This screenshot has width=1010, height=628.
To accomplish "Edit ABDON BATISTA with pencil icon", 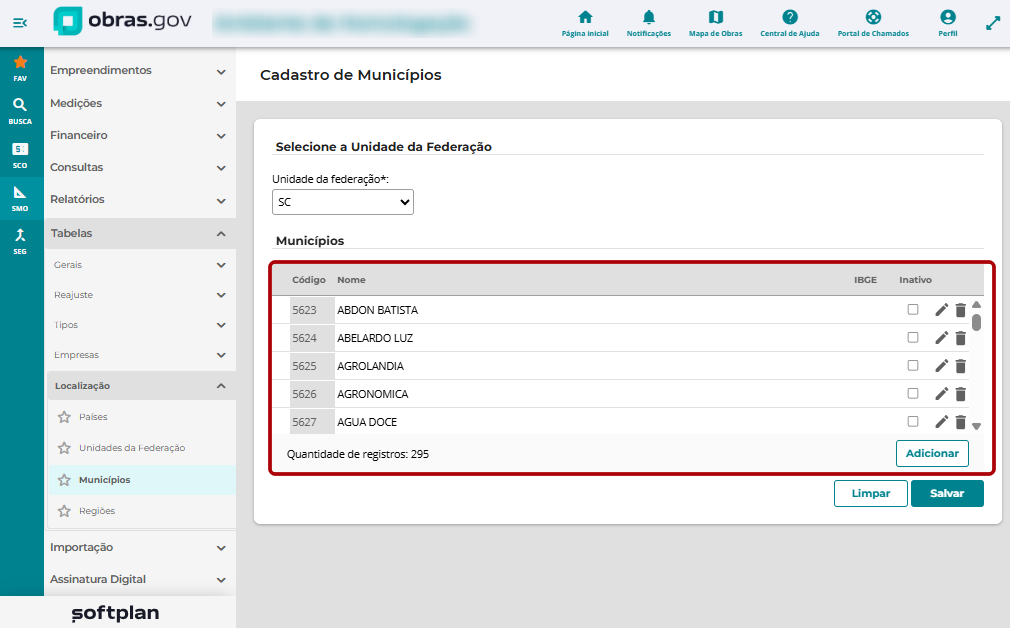I will tap(941, 310).
